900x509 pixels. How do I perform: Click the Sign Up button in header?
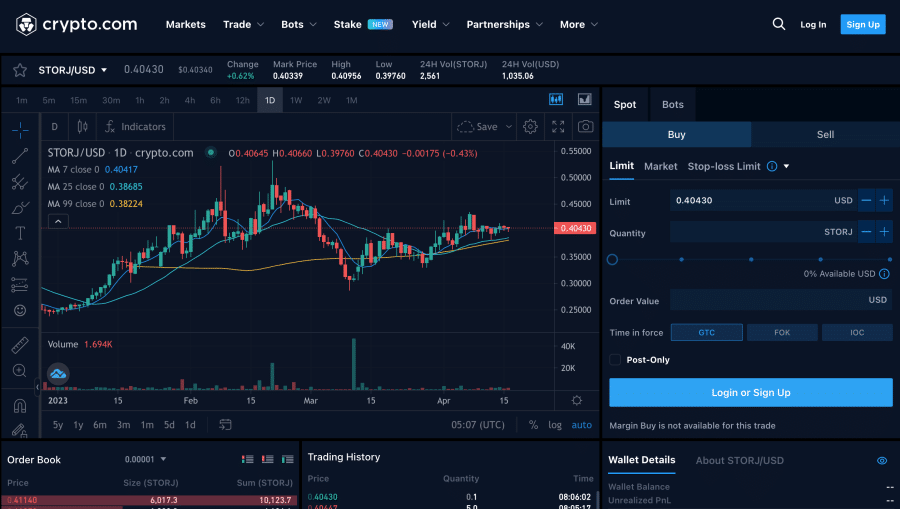tap(863, 24)
